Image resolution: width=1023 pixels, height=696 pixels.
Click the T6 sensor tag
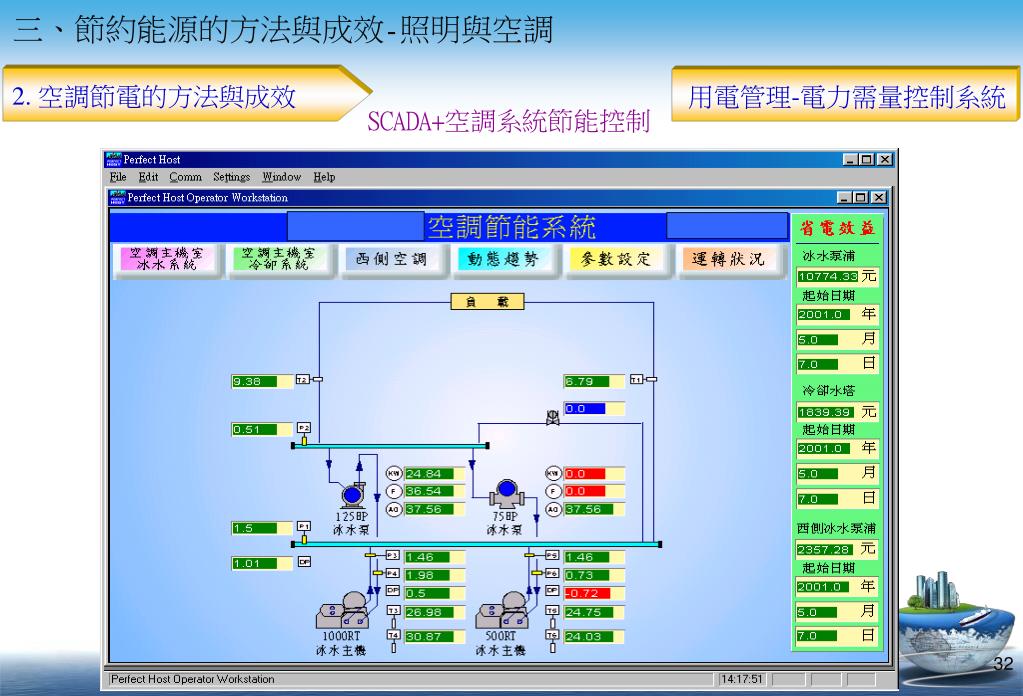click(x=552, y=635)
